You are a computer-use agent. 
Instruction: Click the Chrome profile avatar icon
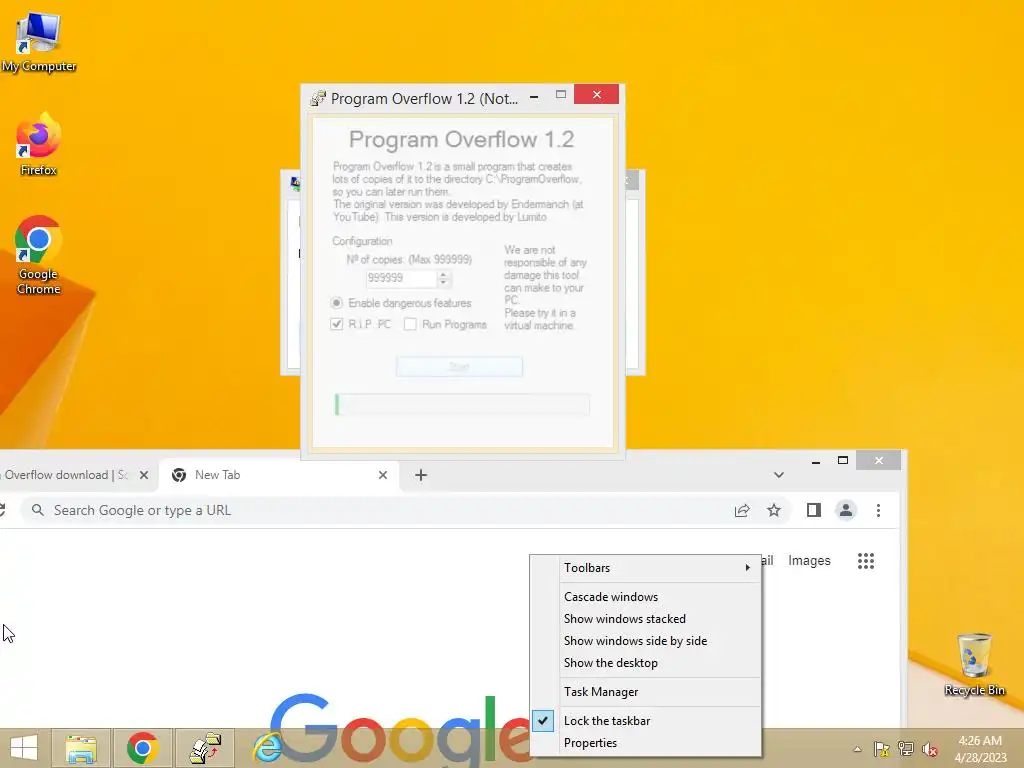[x=846, y=510]
